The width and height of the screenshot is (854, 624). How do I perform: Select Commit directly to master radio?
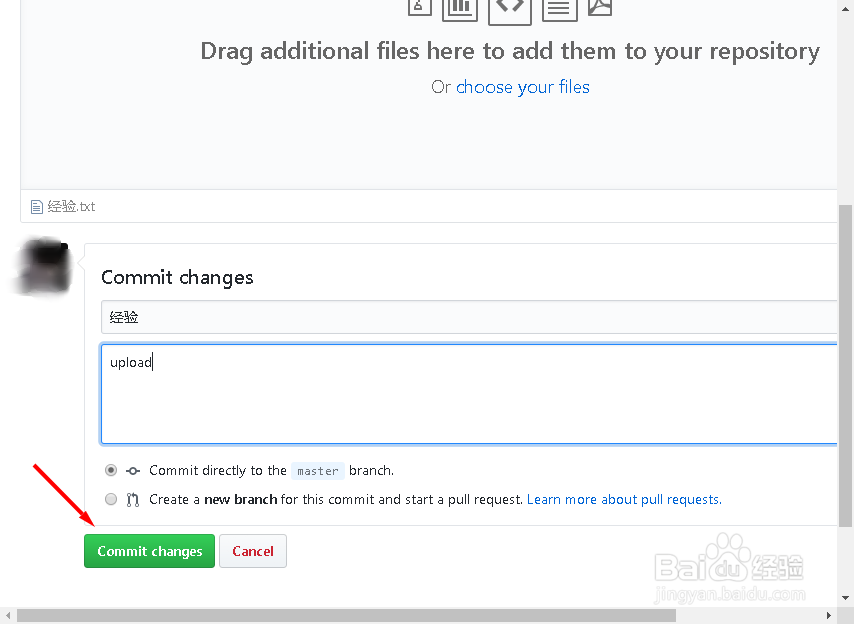point(111,470)
